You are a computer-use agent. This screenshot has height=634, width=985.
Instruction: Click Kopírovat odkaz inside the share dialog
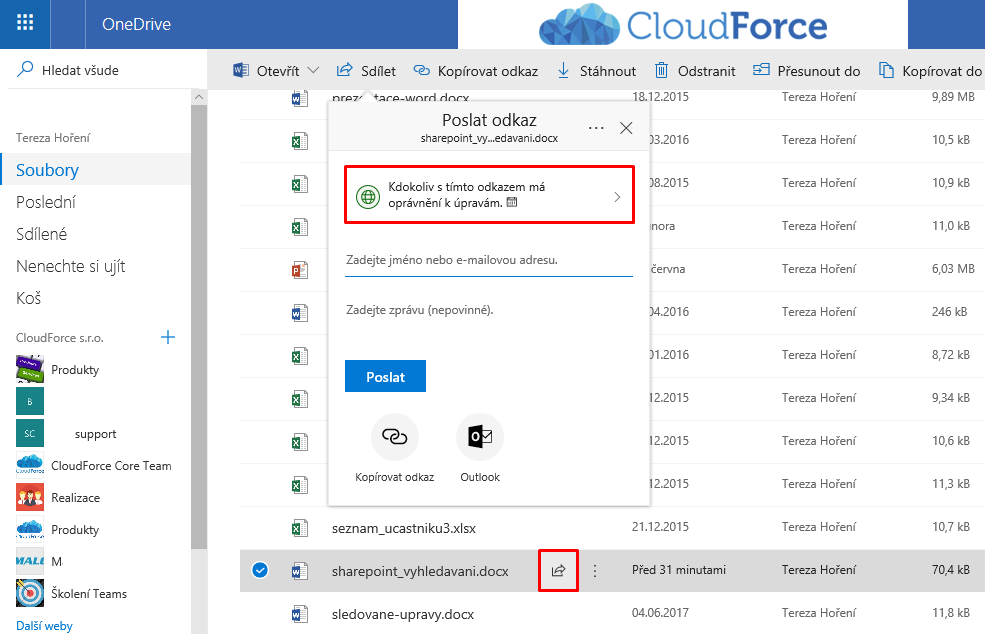click(x=395, y=437)
